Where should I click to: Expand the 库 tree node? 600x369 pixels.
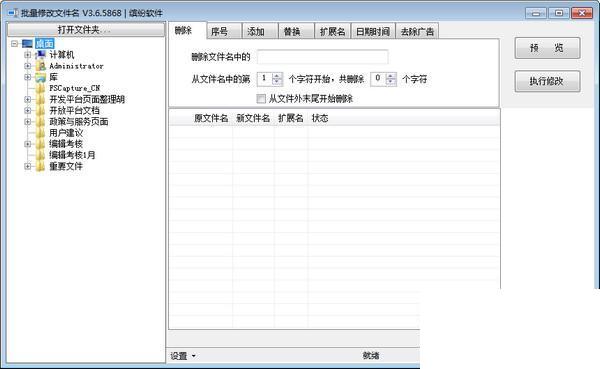click(x=28, y=77)
